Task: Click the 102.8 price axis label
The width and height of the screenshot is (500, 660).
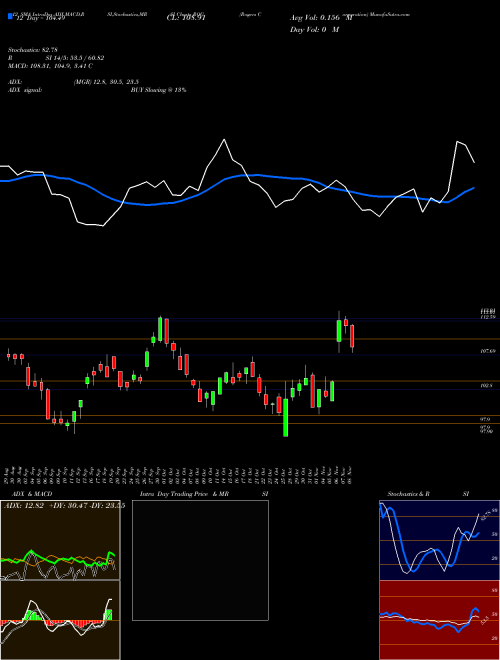Action: click(487, 386)
